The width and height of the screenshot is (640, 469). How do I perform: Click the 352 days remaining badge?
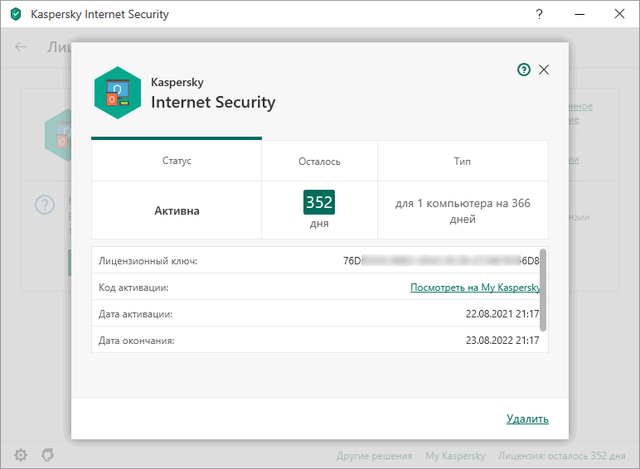319,202
